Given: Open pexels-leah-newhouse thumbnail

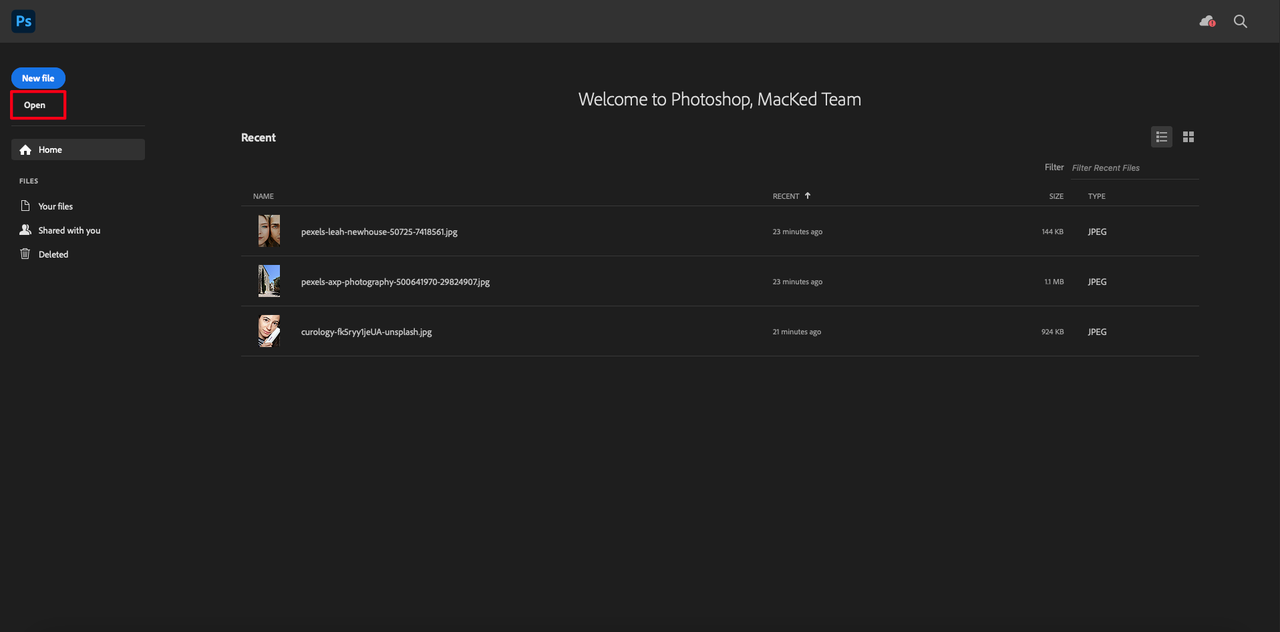Looking at the screenshot, I should click(269, 231).
